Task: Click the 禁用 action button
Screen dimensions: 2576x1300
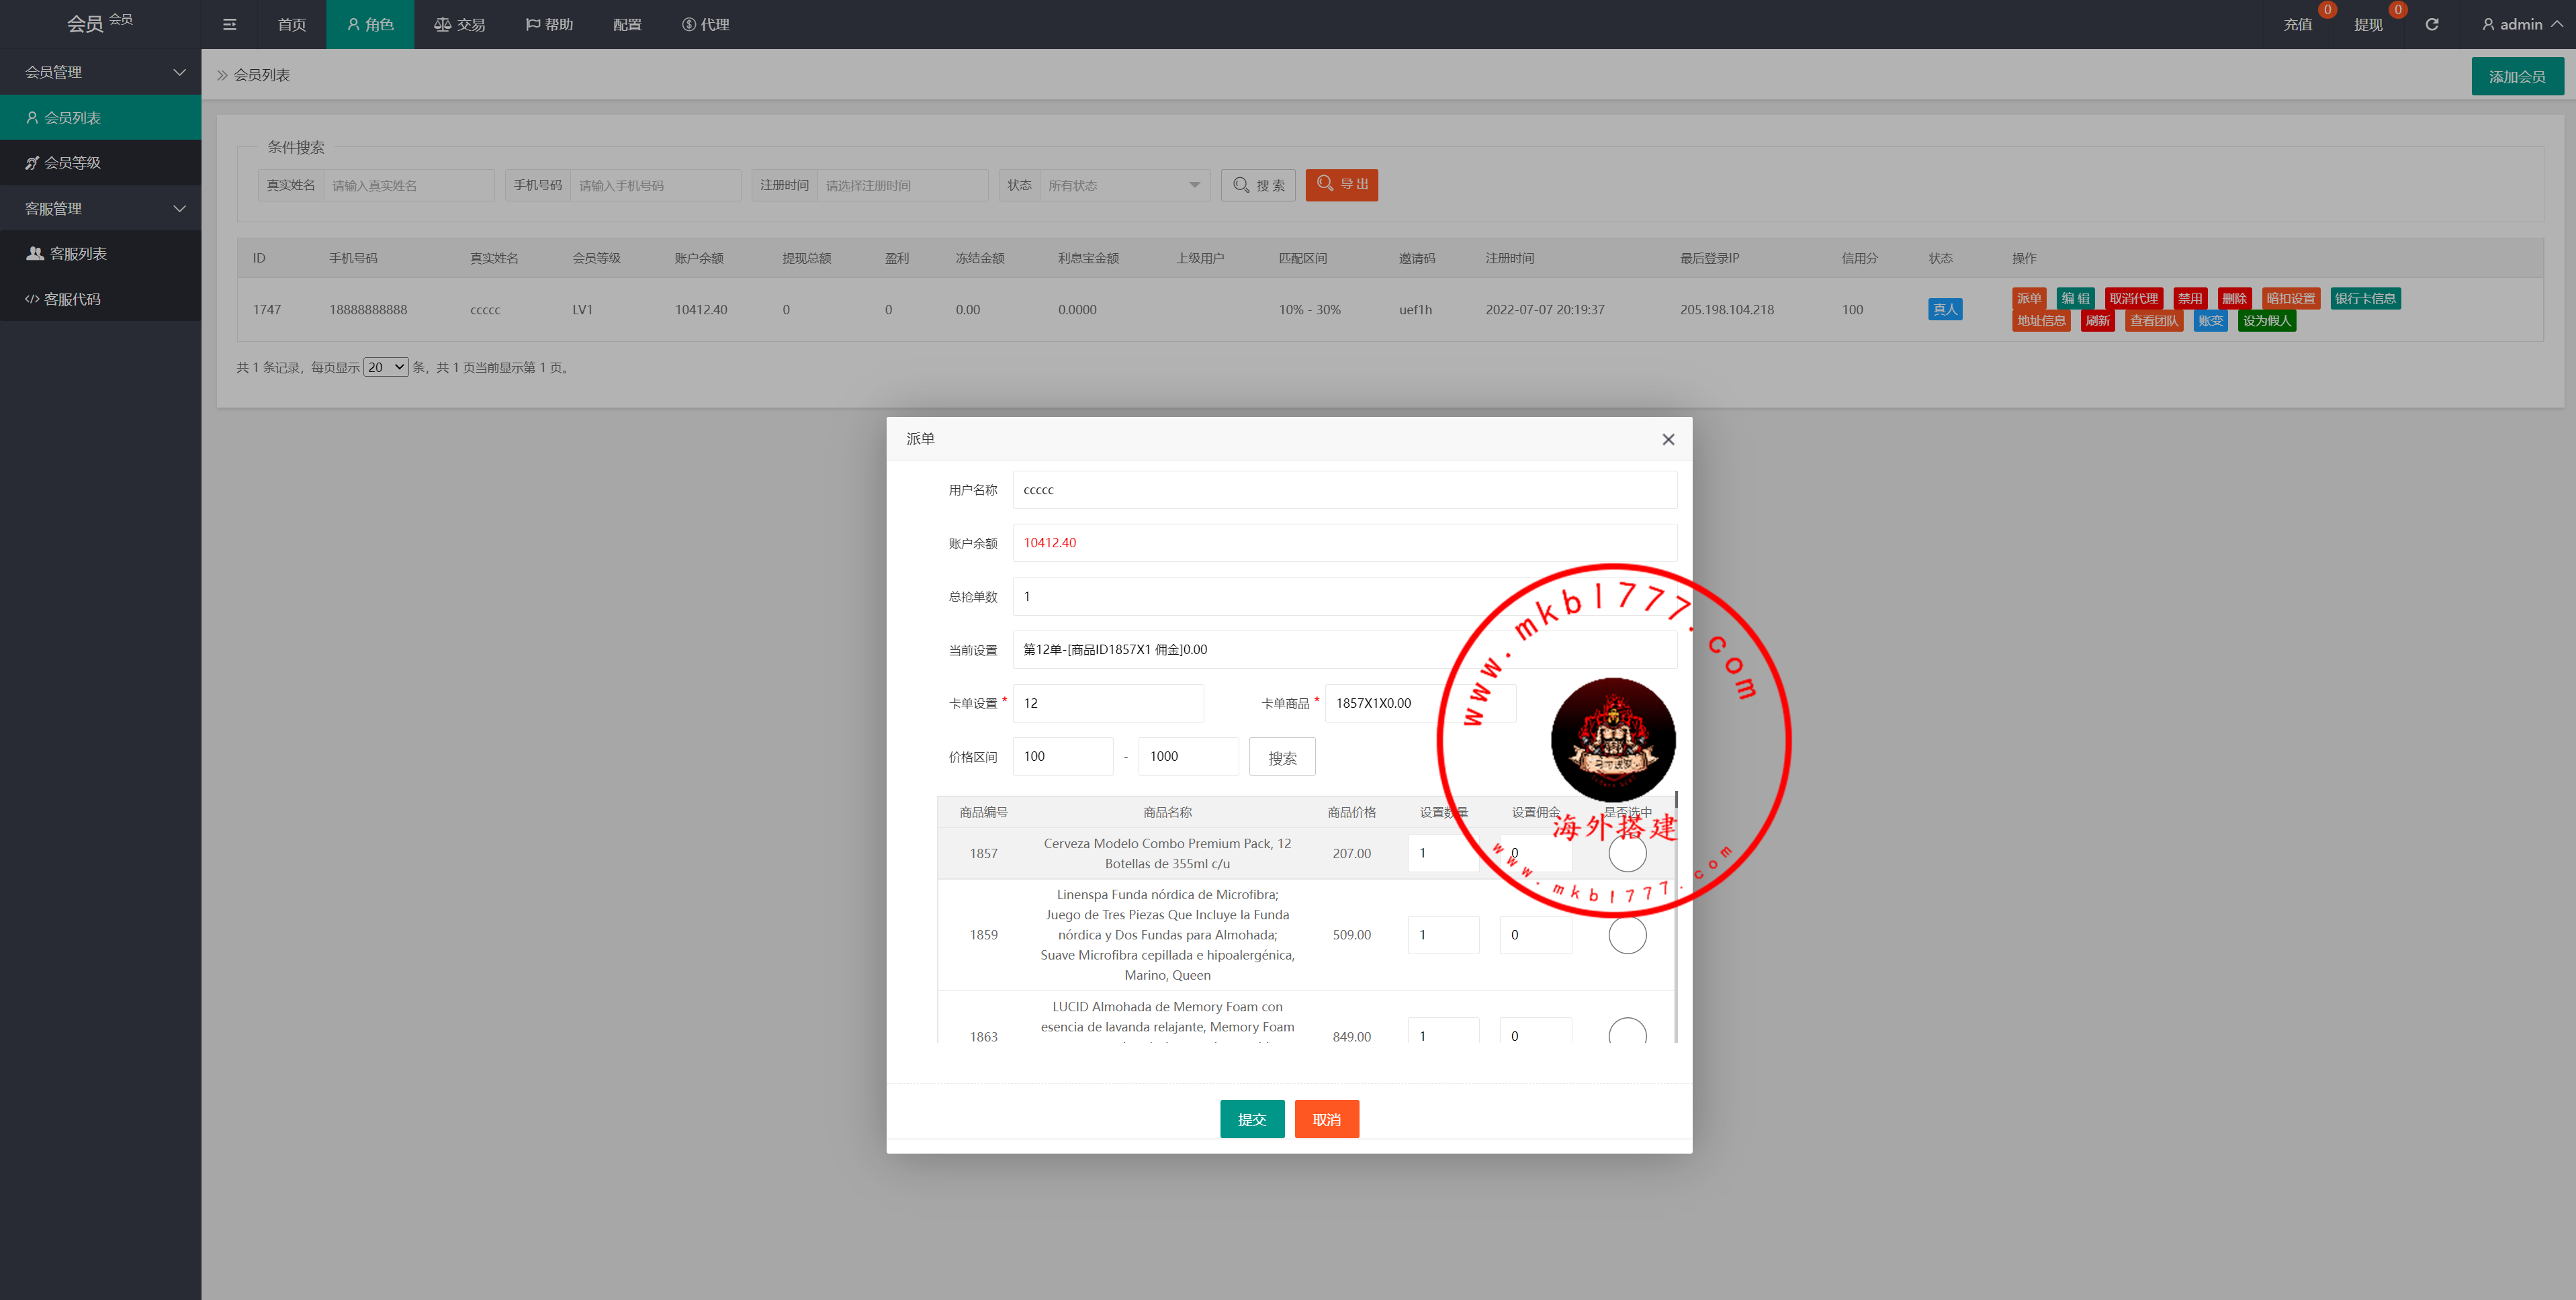Action: coord(2189,298)
